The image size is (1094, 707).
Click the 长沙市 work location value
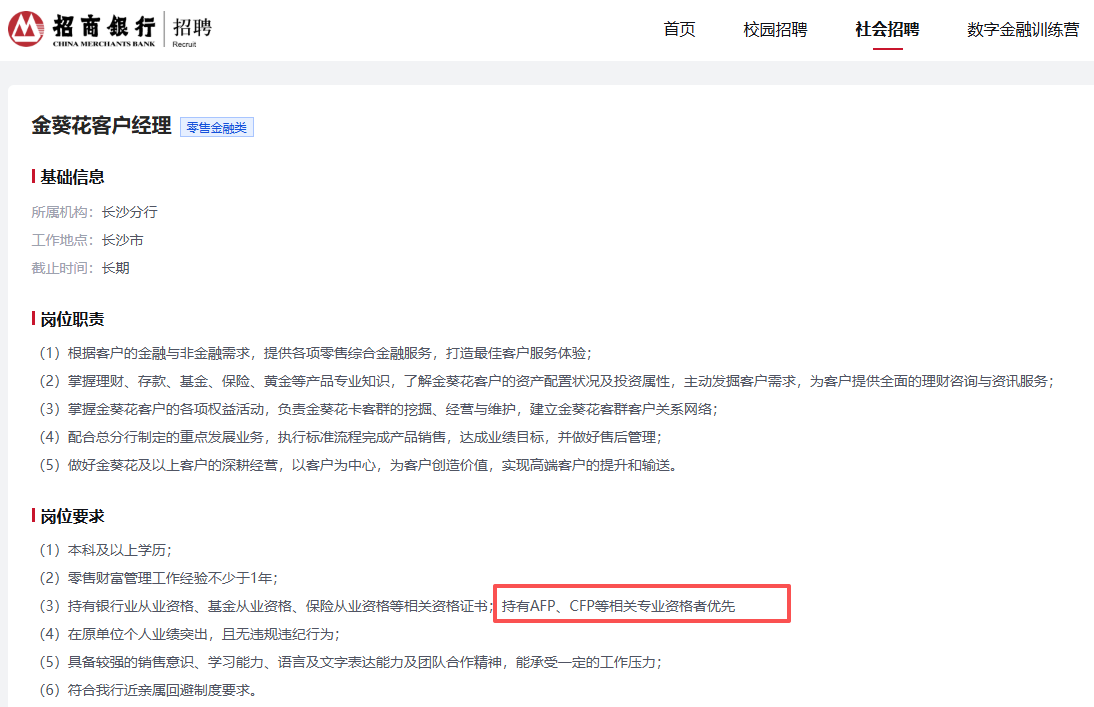click(122, 240)
